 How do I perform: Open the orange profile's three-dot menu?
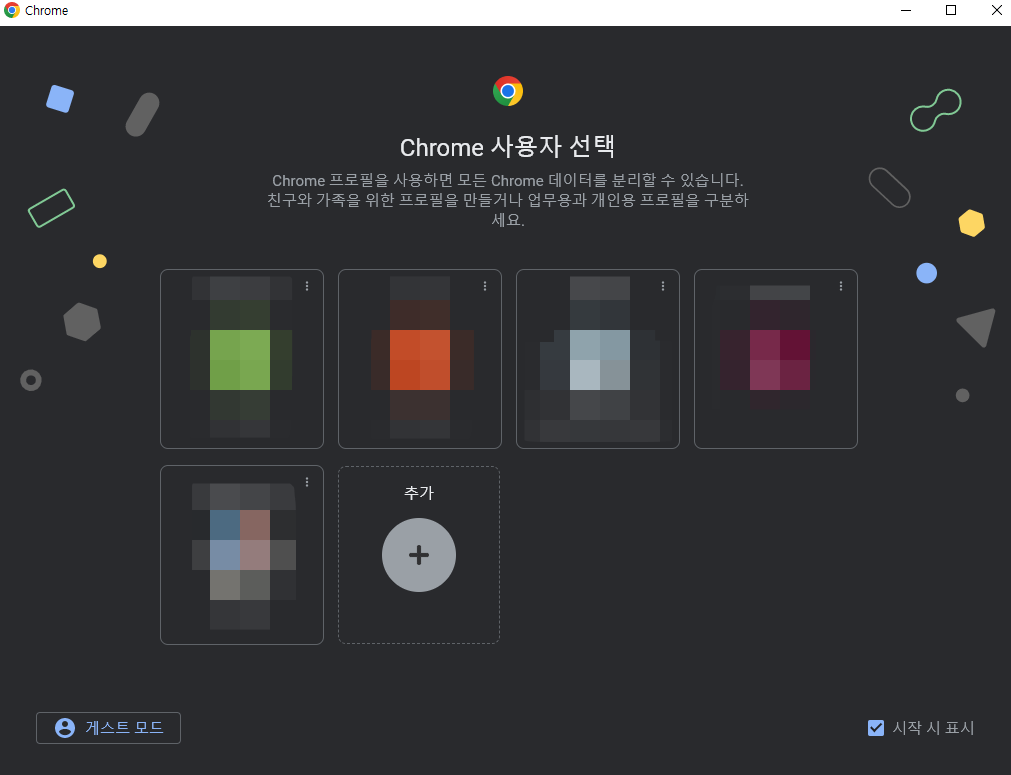[485, 285]
